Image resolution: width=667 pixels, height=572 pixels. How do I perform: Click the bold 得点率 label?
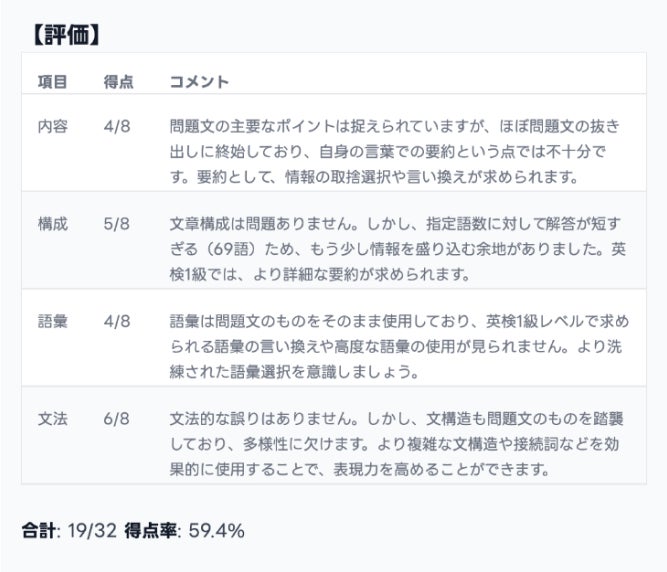[x=150, y=530]
